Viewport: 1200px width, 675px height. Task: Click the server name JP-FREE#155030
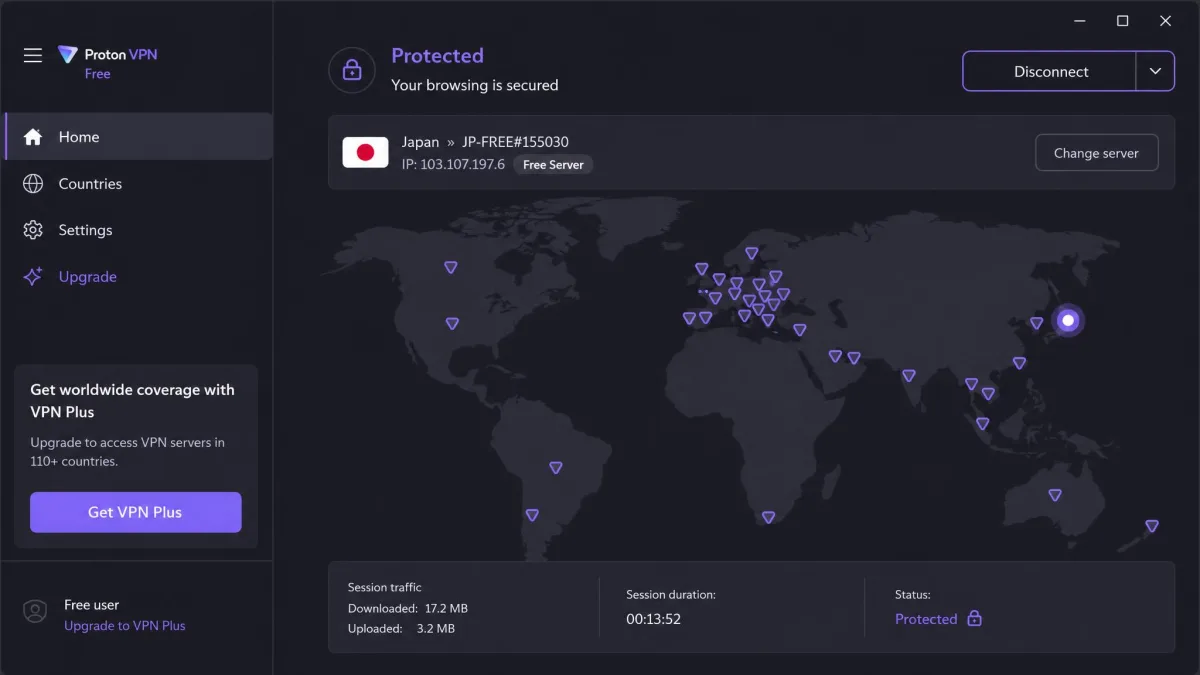(x=515, y=142)
